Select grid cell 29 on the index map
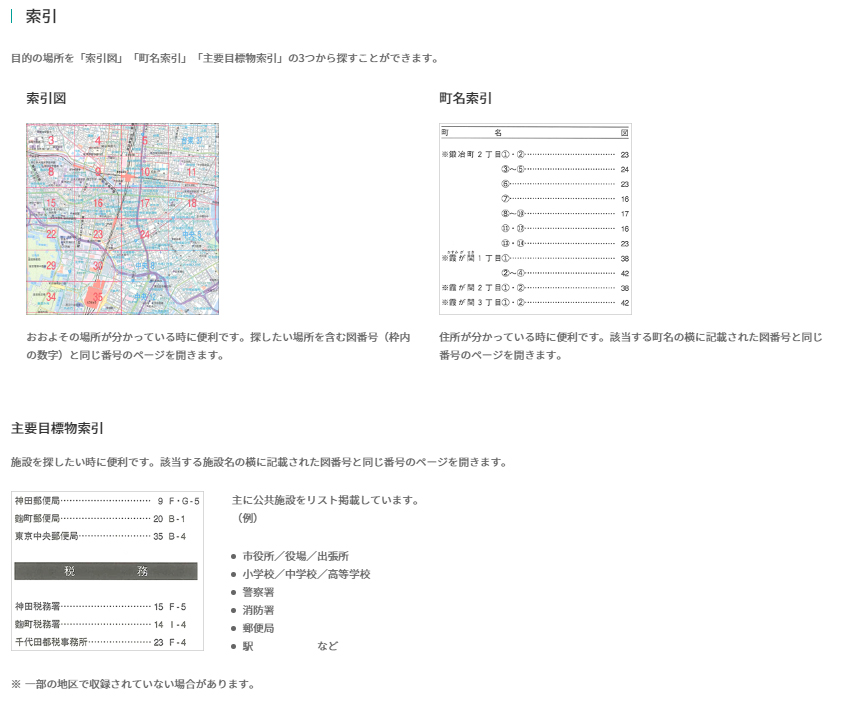The width and height of the screenshot is (841, 703). [50, 265]
